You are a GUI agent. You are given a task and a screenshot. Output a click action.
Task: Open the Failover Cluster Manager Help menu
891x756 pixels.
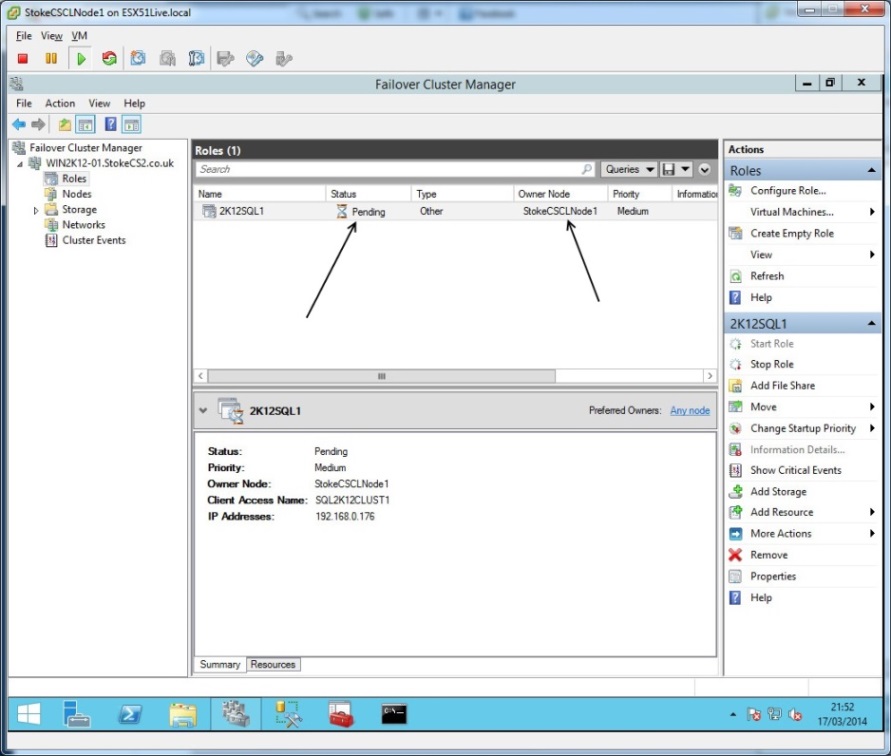(x=134, y=103)
